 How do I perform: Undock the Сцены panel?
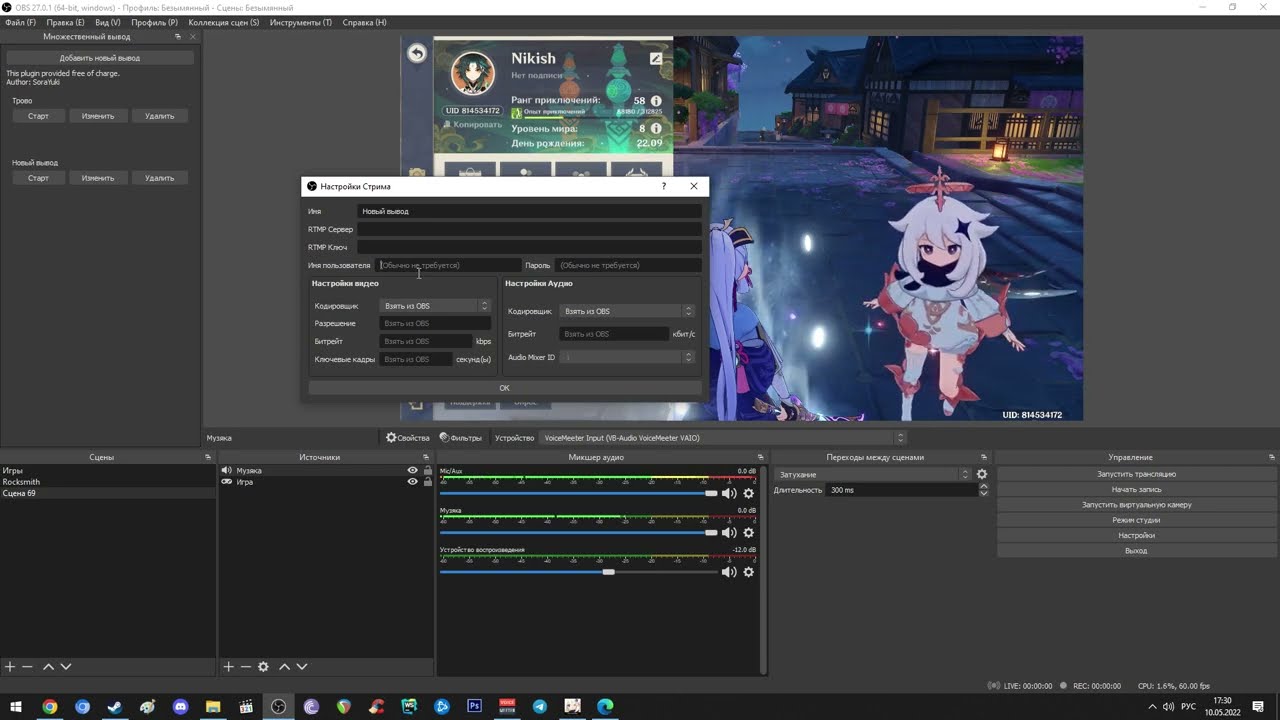pyautogui.click(x=208, y=457)
